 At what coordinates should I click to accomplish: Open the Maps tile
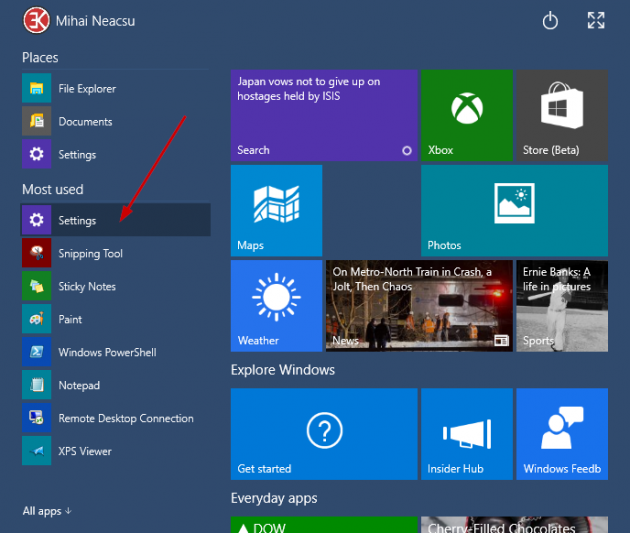click(x=276, y=210)
